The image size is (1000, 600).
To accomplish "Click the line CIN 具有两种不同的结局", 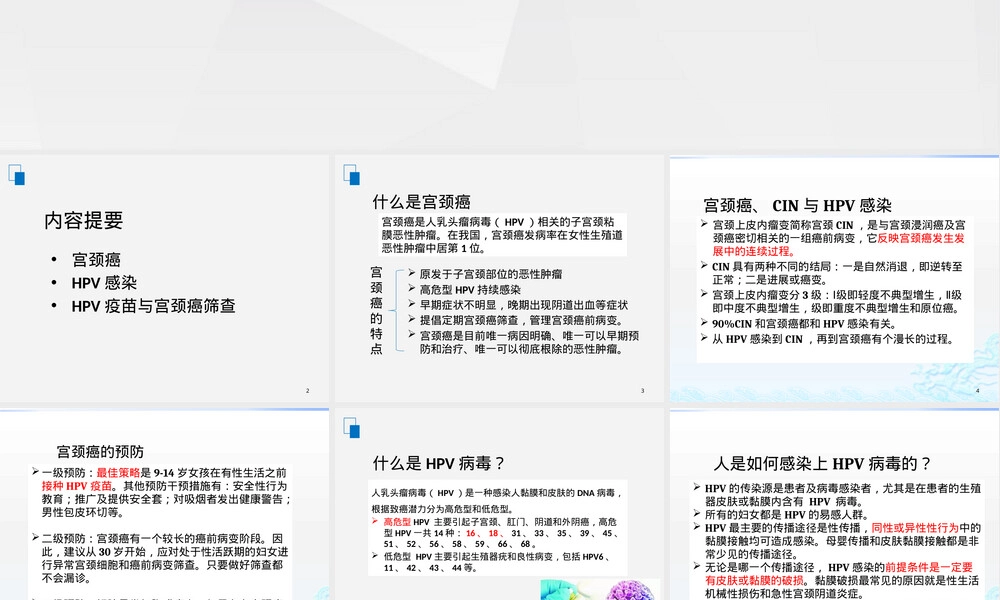I will [837, 273].
